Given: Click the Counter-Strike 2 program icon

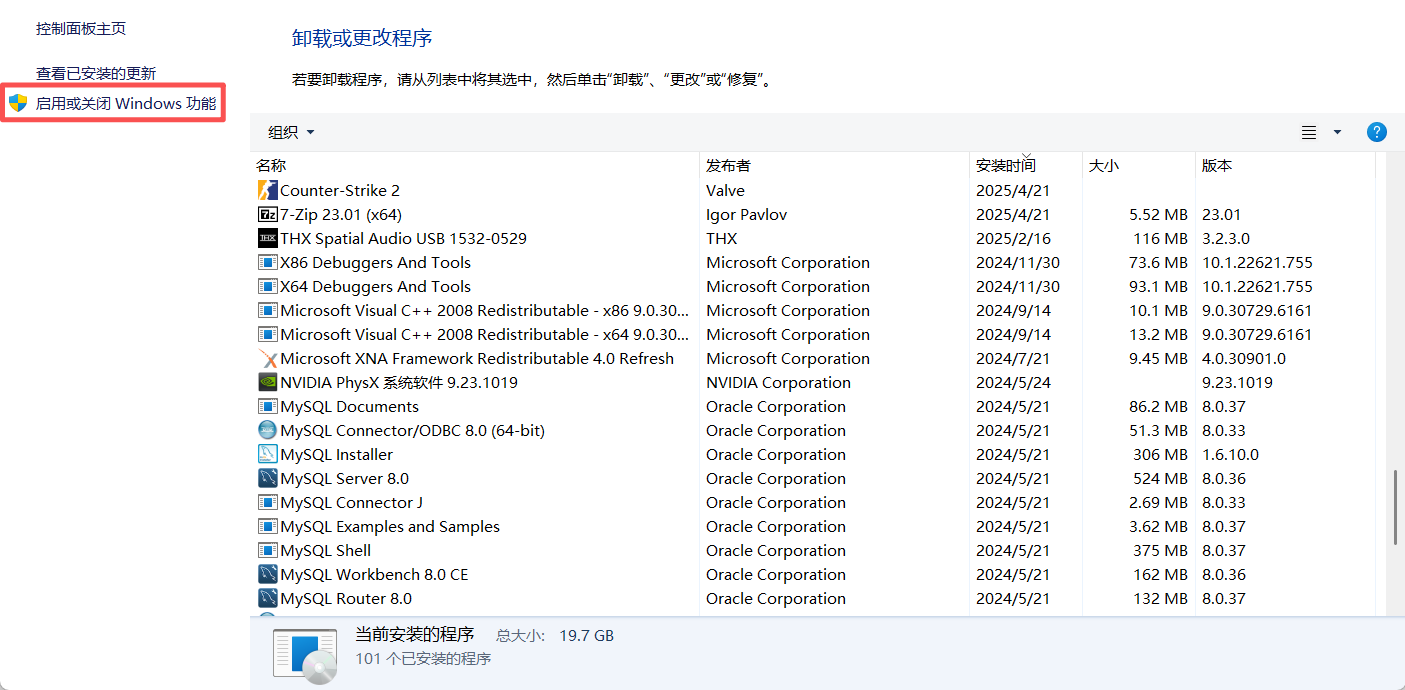Looking at the screenshot, I should (x=267, y=190).
